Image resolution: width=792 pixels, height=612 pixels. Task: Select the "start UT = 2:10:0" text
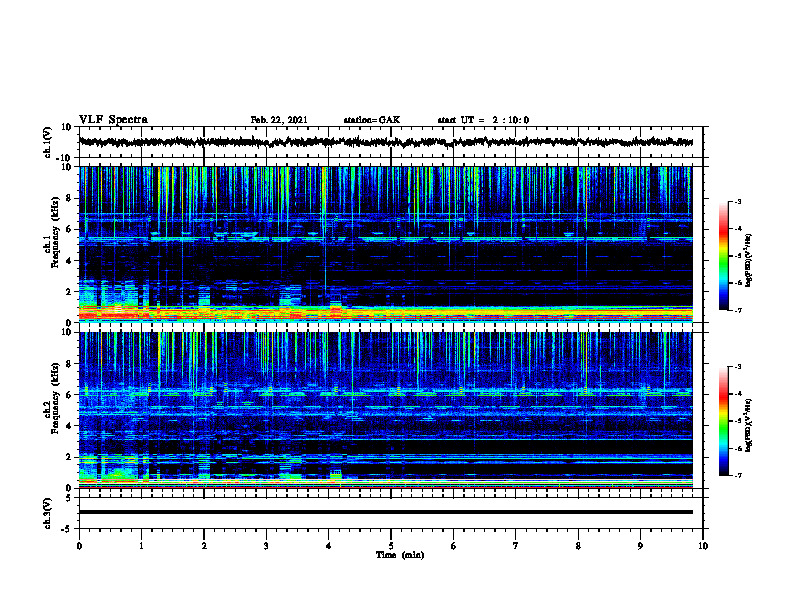pos(483,120)
